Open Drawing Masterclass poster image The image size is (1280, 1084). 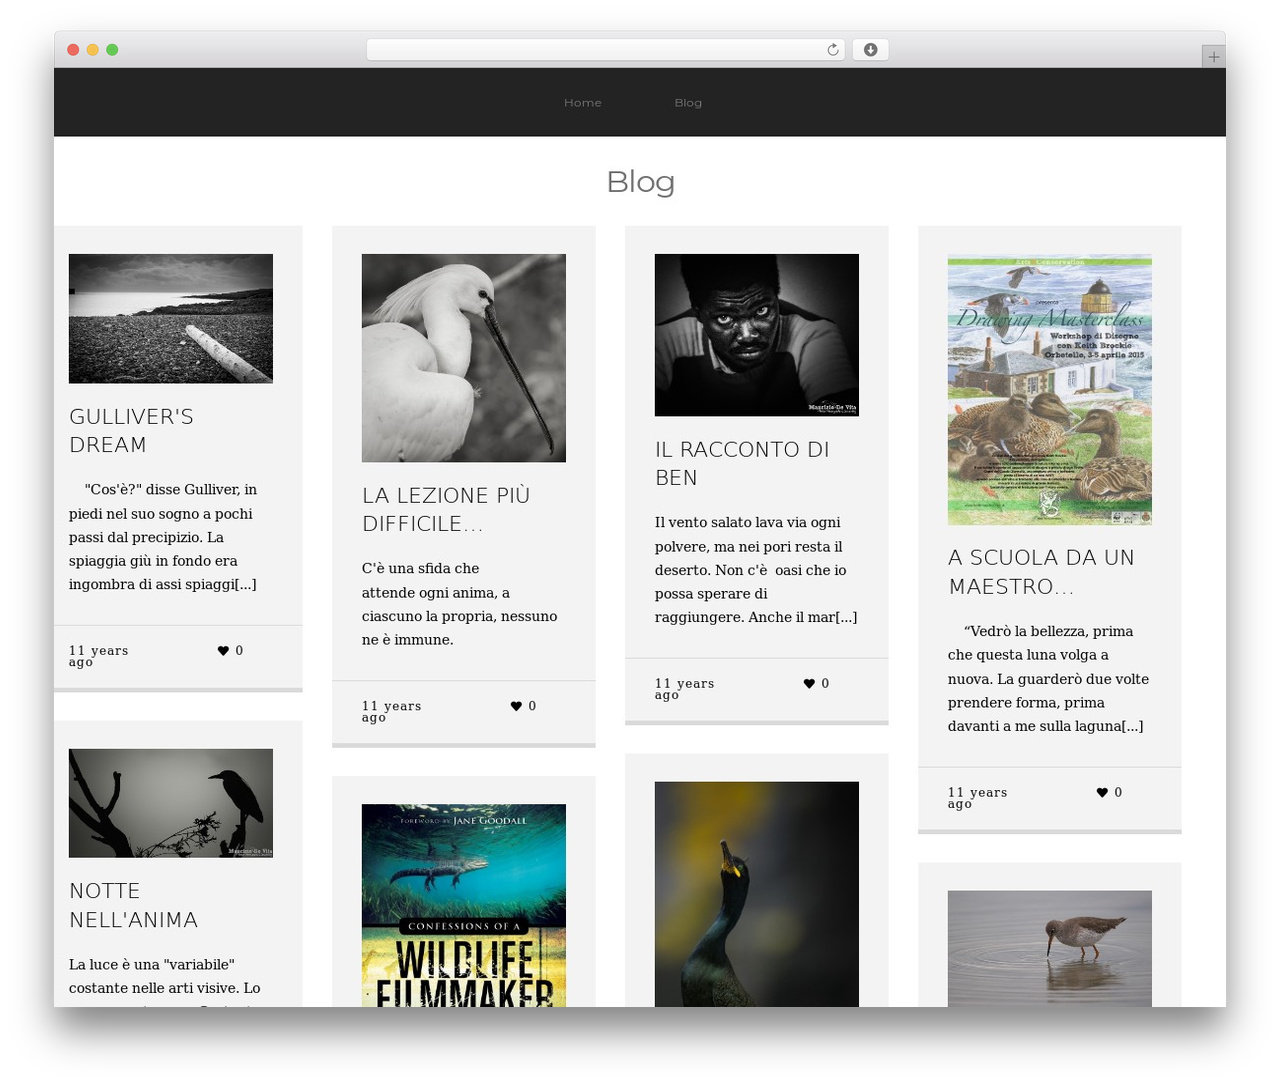(x=1050, y=389)
